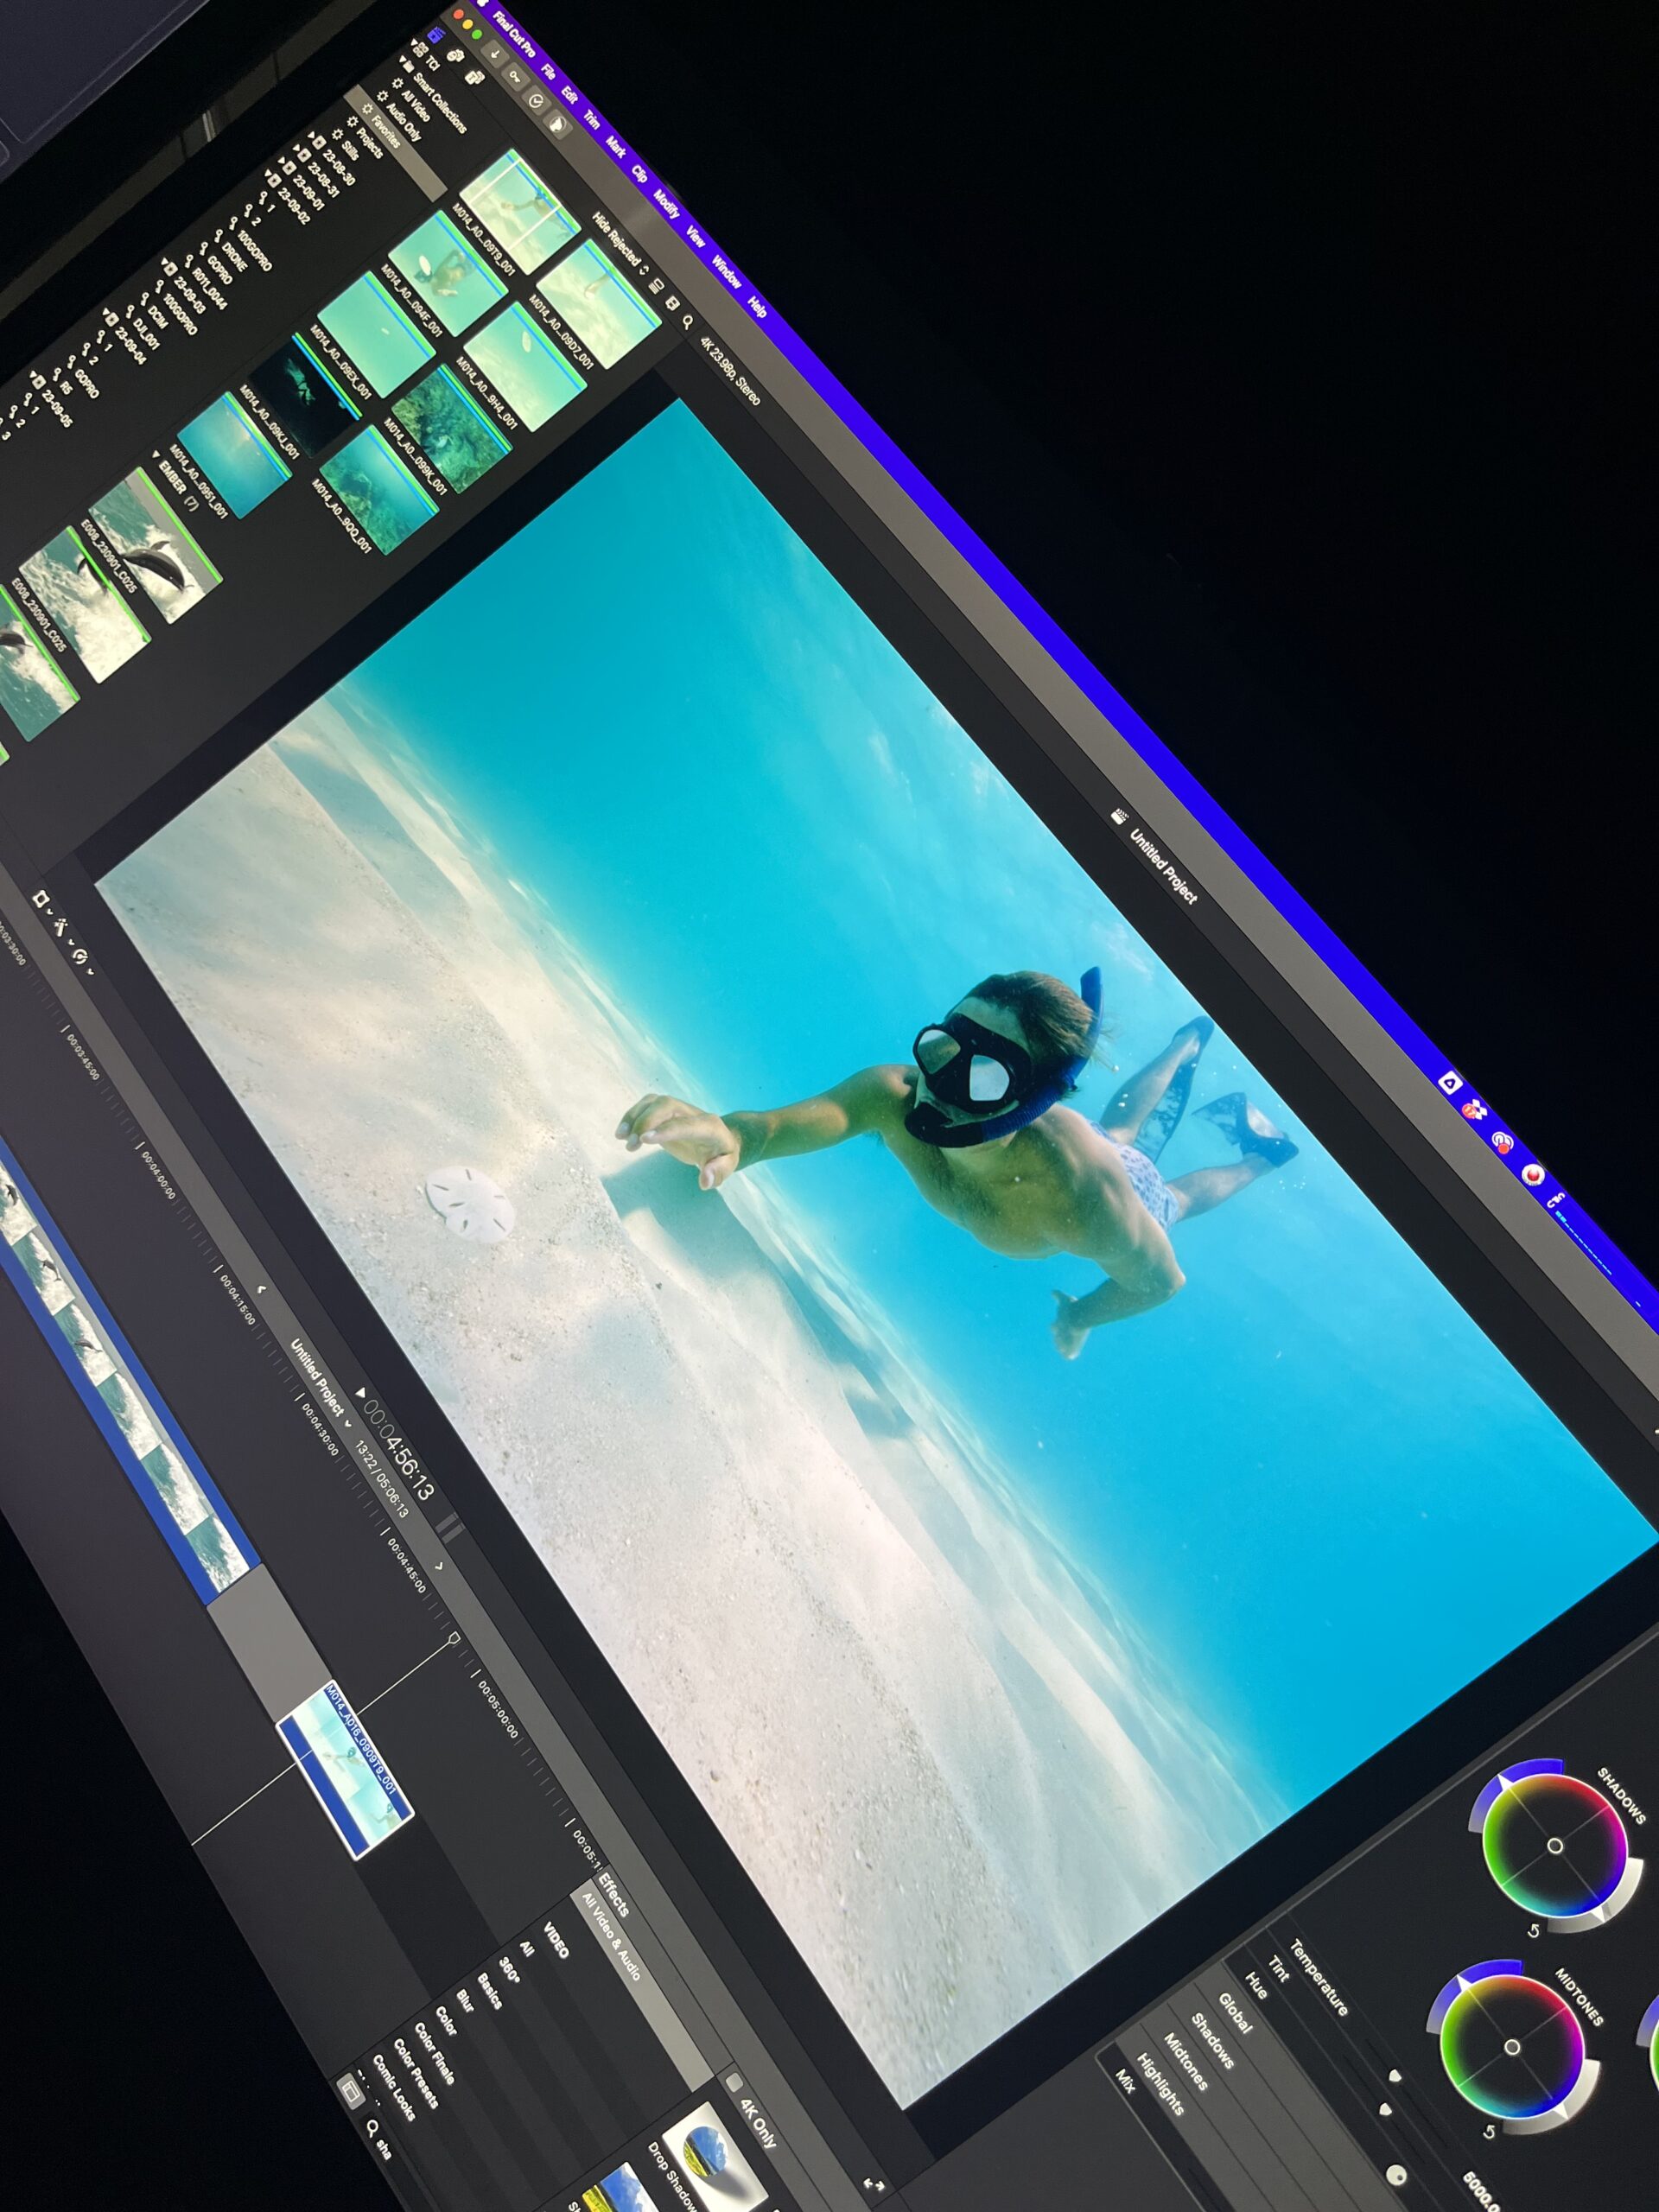Open the Modify menu
The height and width of the screenshot is (2212, 1659).
point(666,206)
